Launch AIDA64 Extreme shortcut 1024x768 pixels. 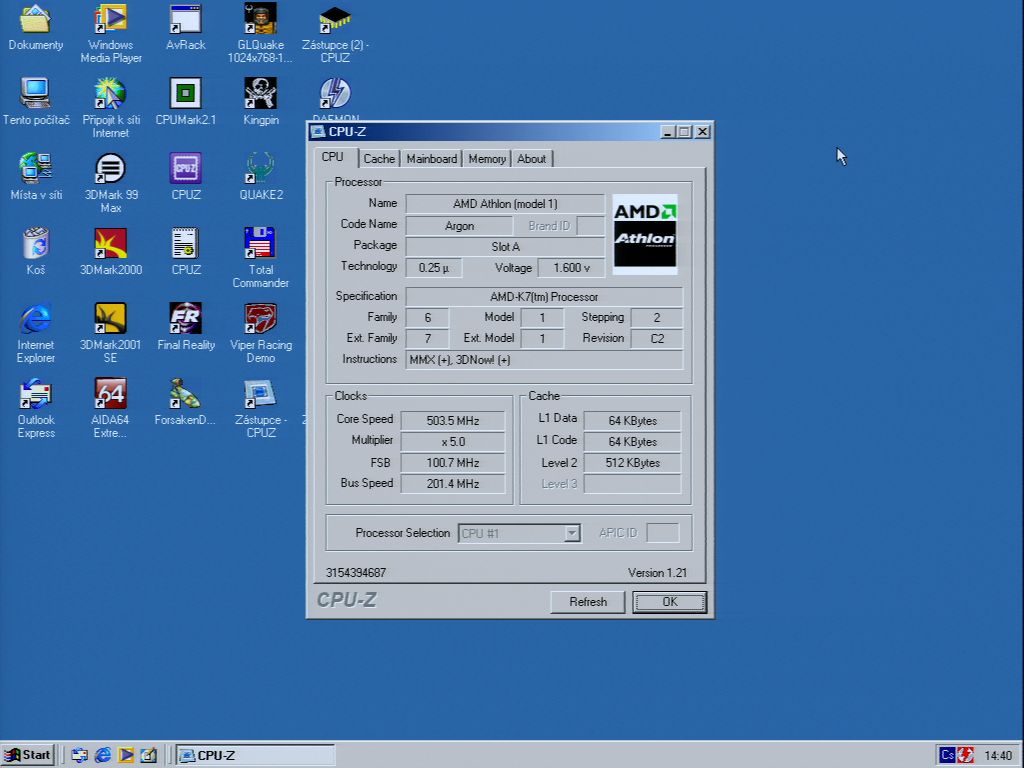110,393
